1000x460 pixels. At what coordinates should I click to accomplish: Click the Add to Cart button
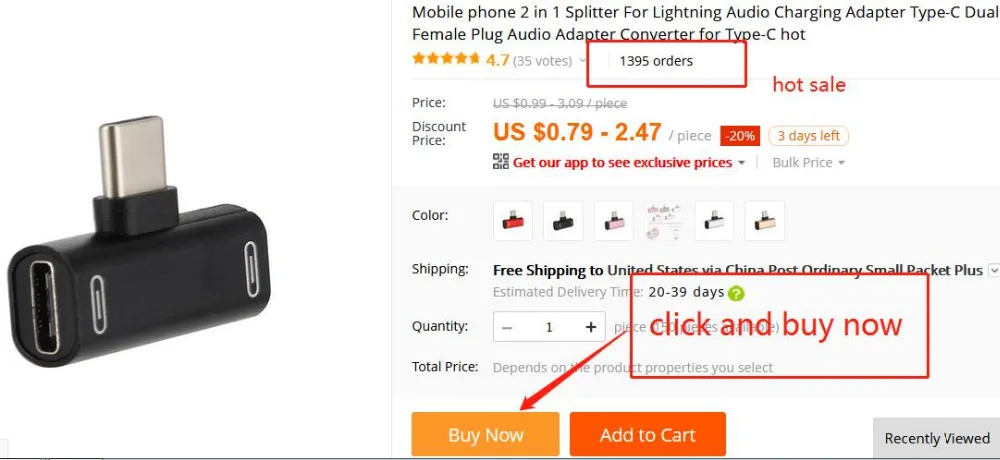647,434
